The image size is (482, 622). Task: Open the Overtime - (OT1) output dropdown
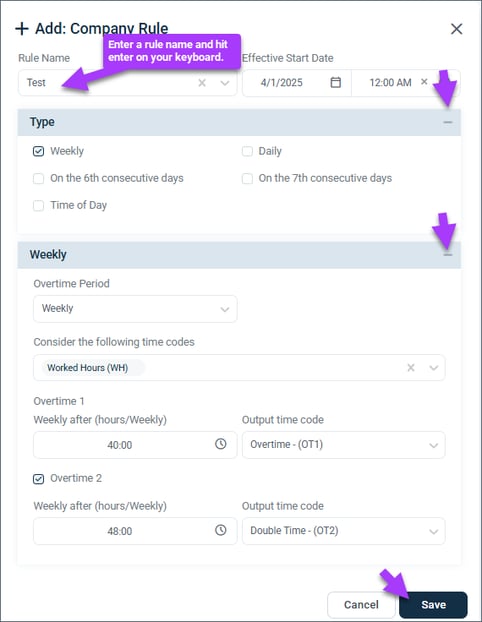tap(344, 445)
